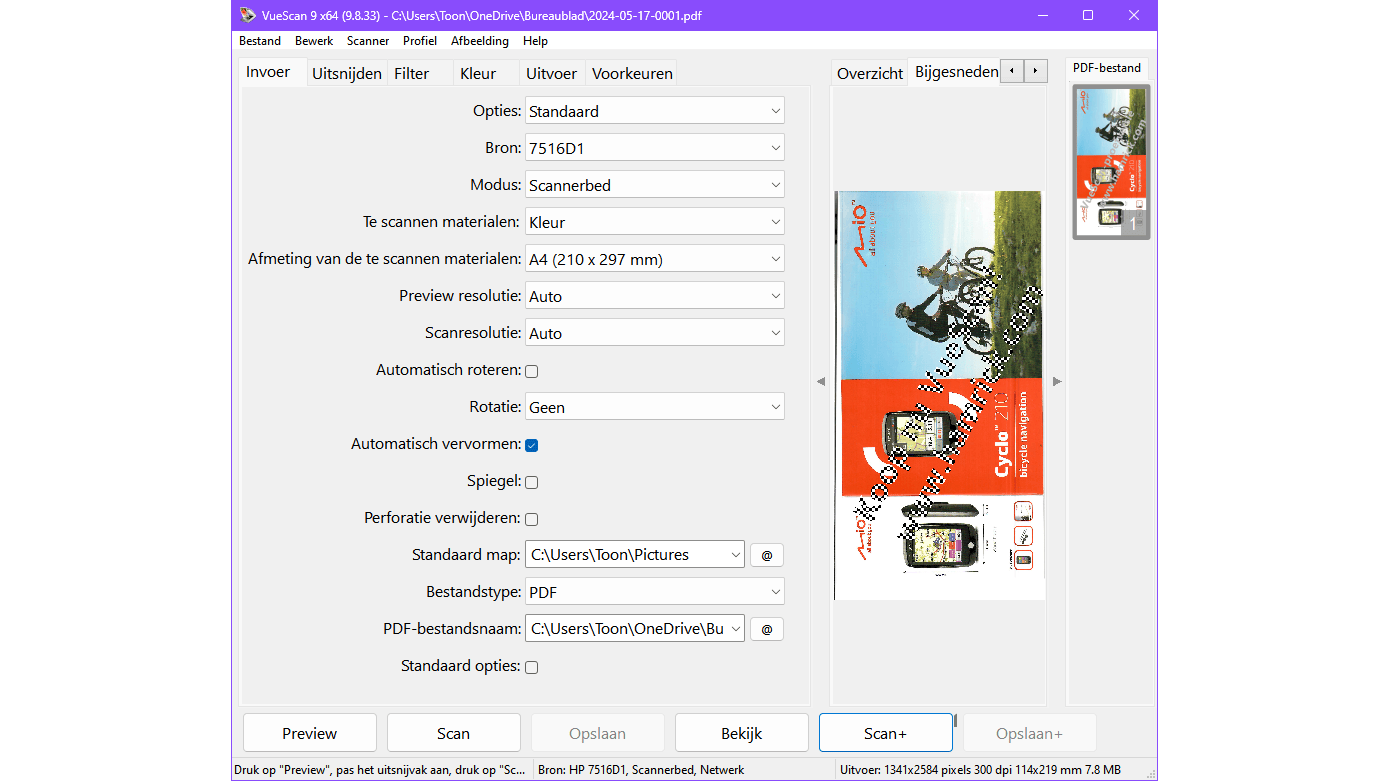Tick the Standaard opties checkbox

(532, 667)
